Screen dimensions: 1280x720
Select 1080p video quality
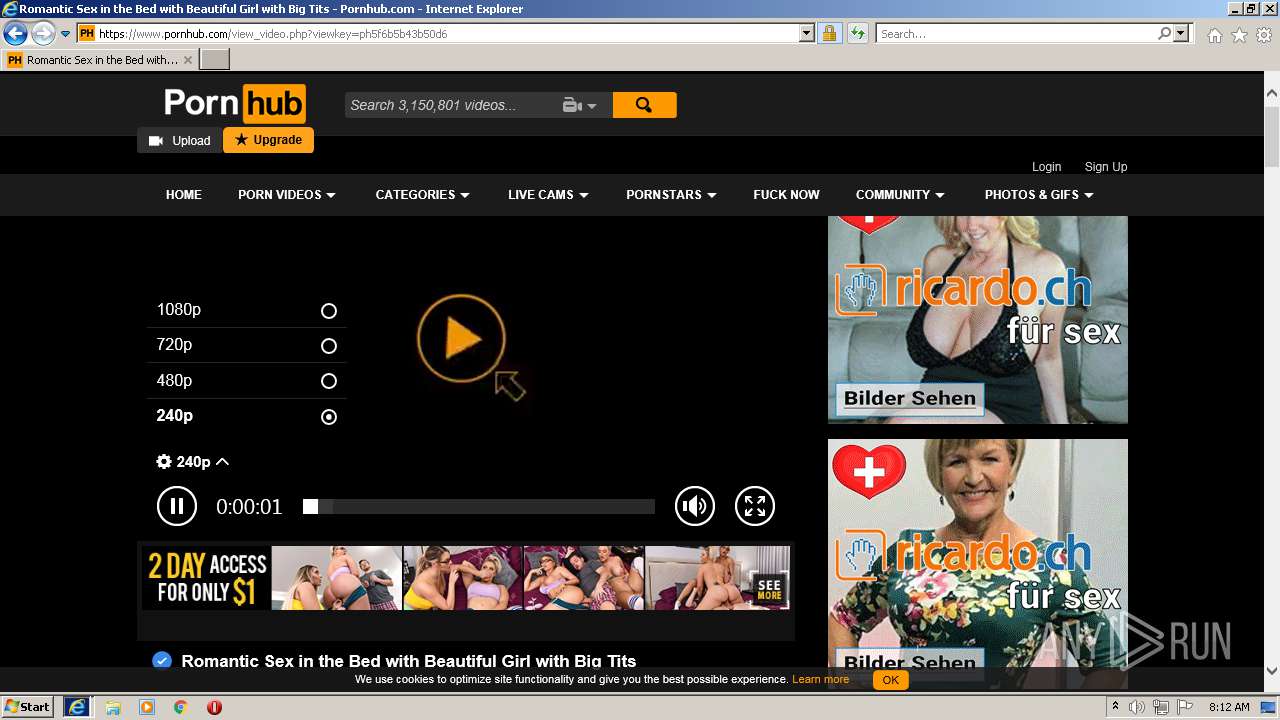246,310
